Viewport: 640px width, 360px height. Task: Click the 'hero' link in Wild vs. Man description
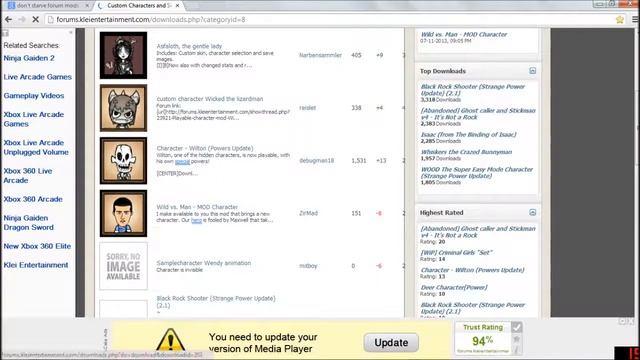196,220
